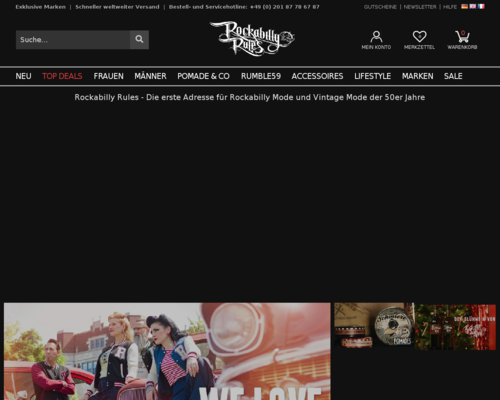The image size is (500, 400).
Task: Switch language with French flag
Action: [x=481, y=6]
